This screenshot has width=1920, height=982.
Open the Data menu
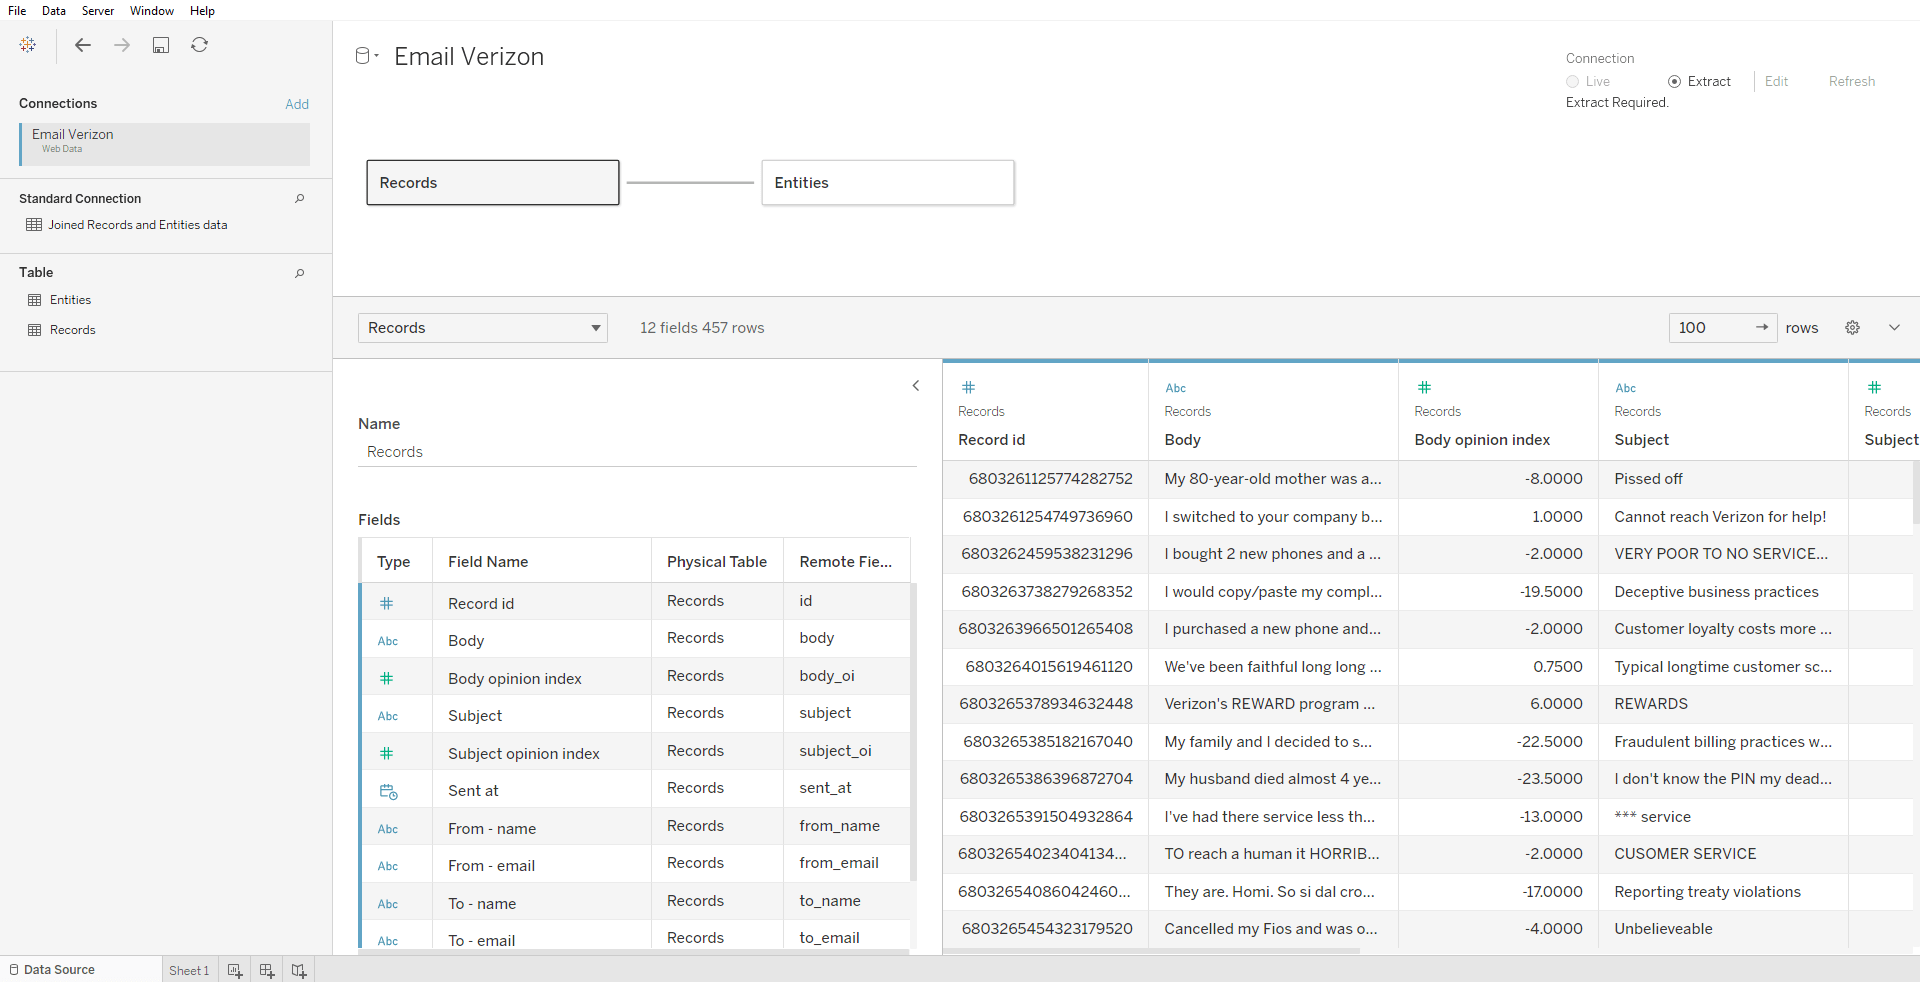click(54, 11)
